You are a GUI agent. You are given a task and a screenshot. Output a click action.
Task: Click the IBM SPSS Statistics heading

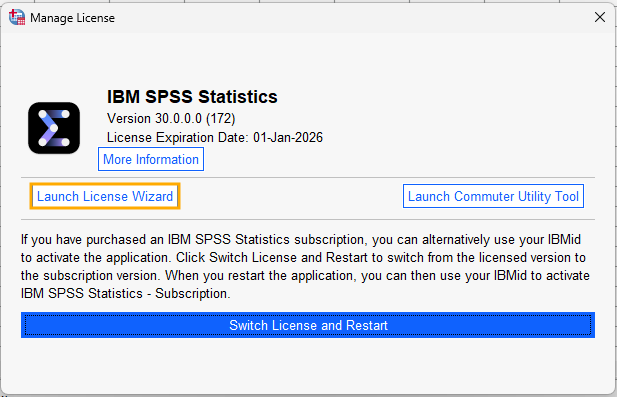click(192, 97)
